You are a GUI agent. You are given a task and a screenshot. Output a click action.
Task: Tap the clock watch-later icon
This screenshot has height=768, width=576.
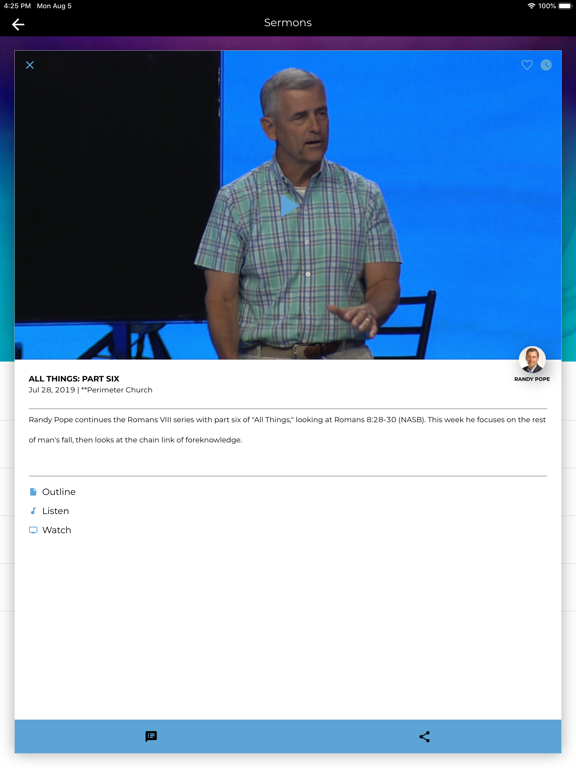[546, 65]
